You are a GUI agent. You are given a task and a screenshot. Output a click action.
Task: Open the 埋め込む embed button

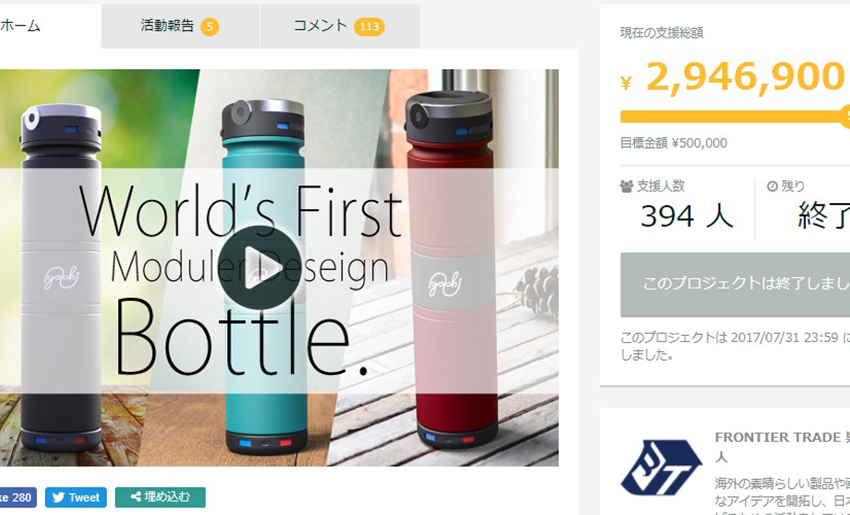coord(160,497)
